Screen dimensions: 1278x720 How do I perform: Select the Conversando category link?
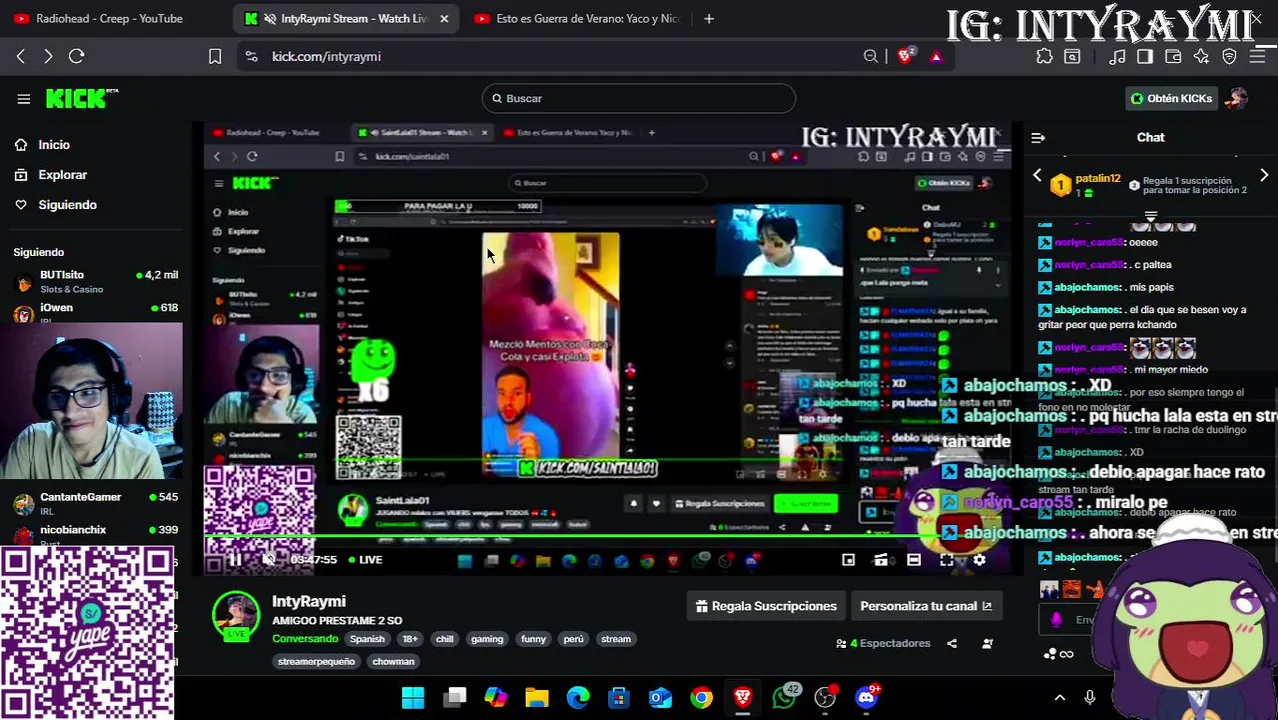(305, 639)
